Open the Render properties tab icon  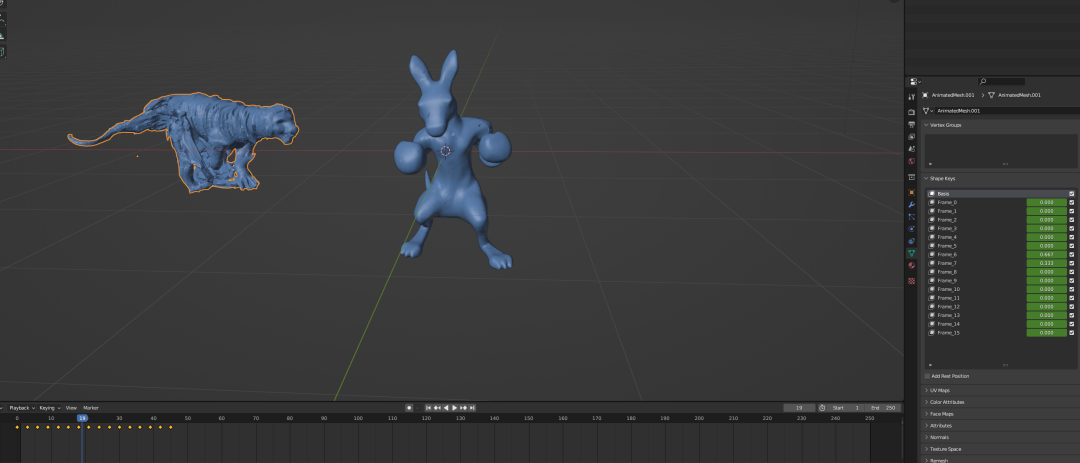(x=912, y=112)
